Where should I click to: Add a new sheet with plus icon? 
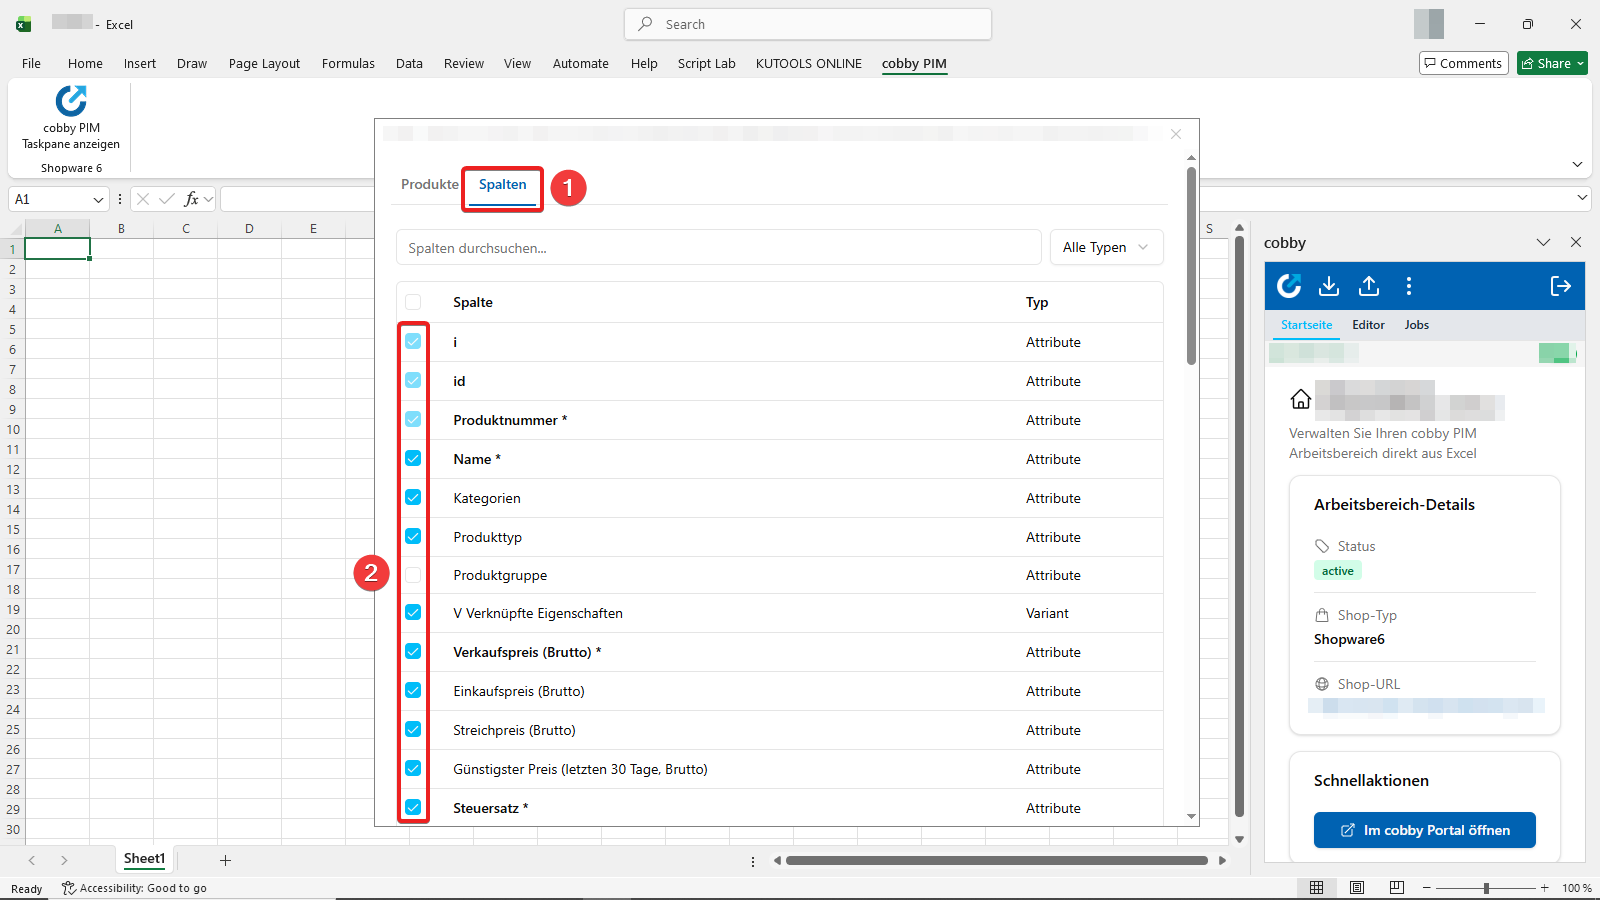pyautogui.click(x=225, y=860)
